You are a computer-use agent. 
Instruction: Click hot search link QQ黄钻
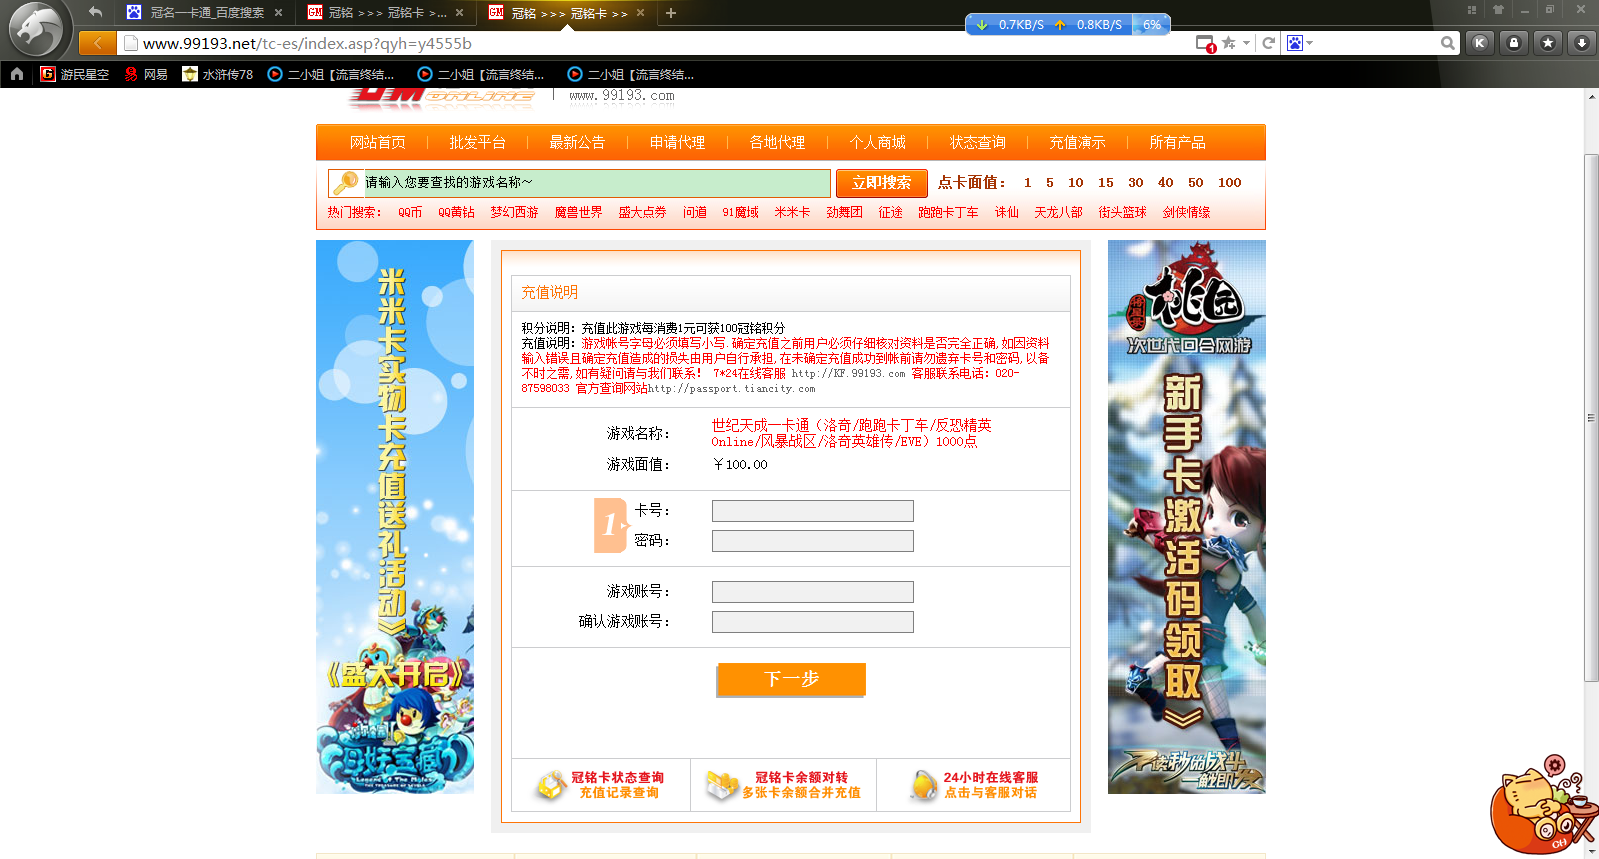tap(456, 212)
